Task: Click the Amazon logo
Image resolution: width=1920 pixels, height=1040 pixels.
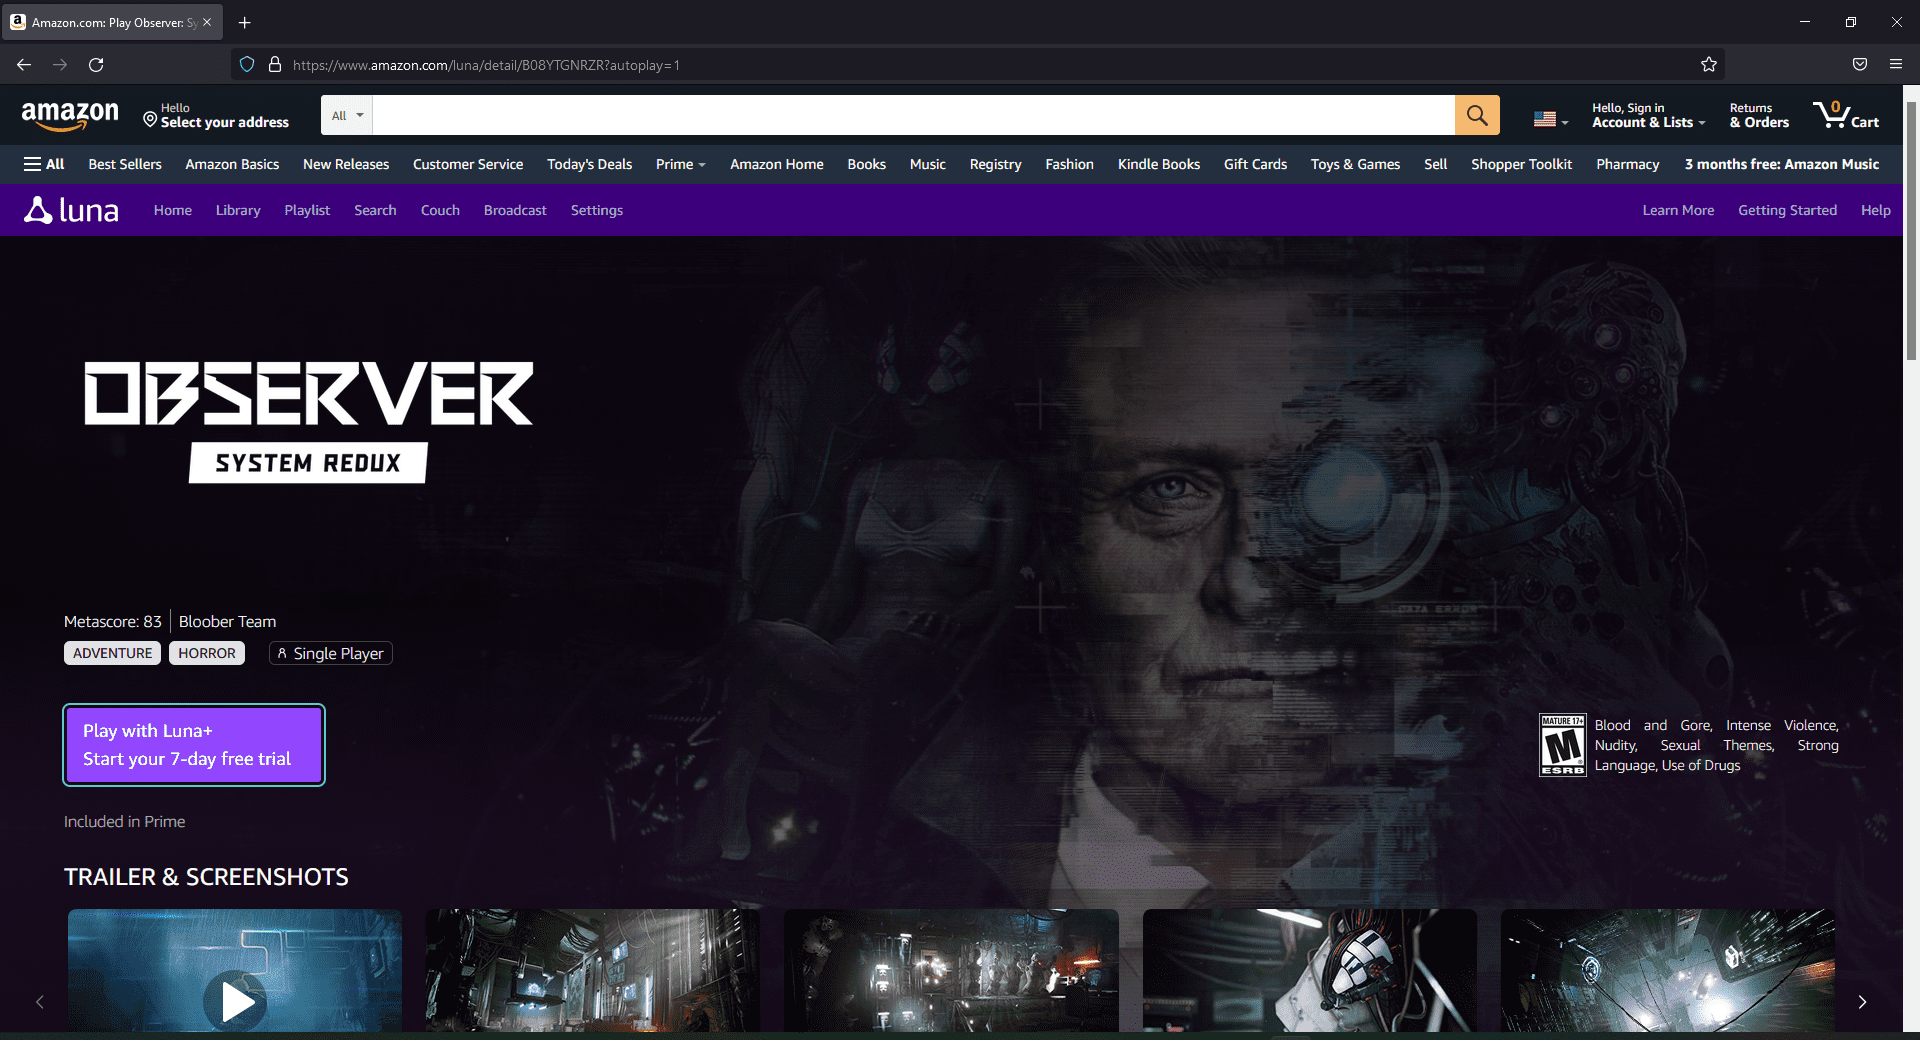Action: pyautogui.click(x=70, y=116)
